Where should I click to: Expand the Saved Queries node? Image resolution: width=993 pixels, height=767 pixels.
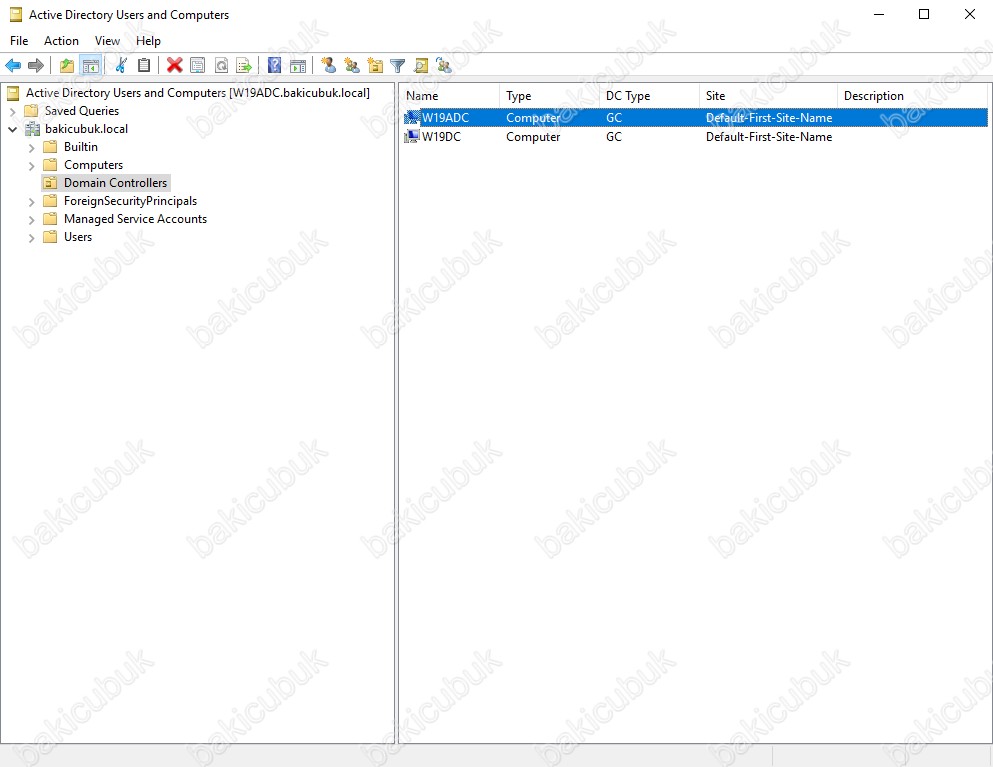[x=12, y=111]
